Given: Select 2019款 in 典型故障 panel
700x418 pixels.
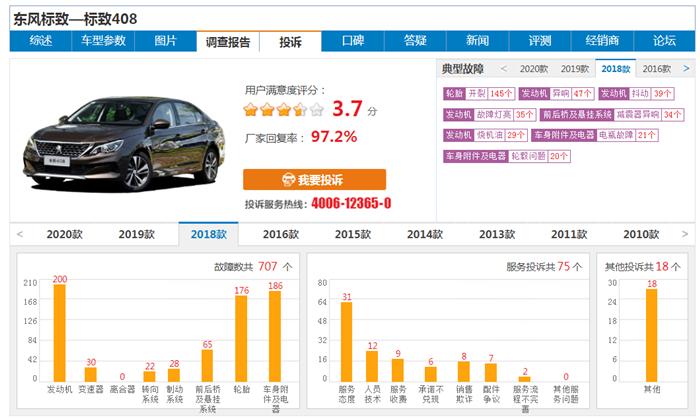Looking at the screenshot, I should click(x=575, y=69).
